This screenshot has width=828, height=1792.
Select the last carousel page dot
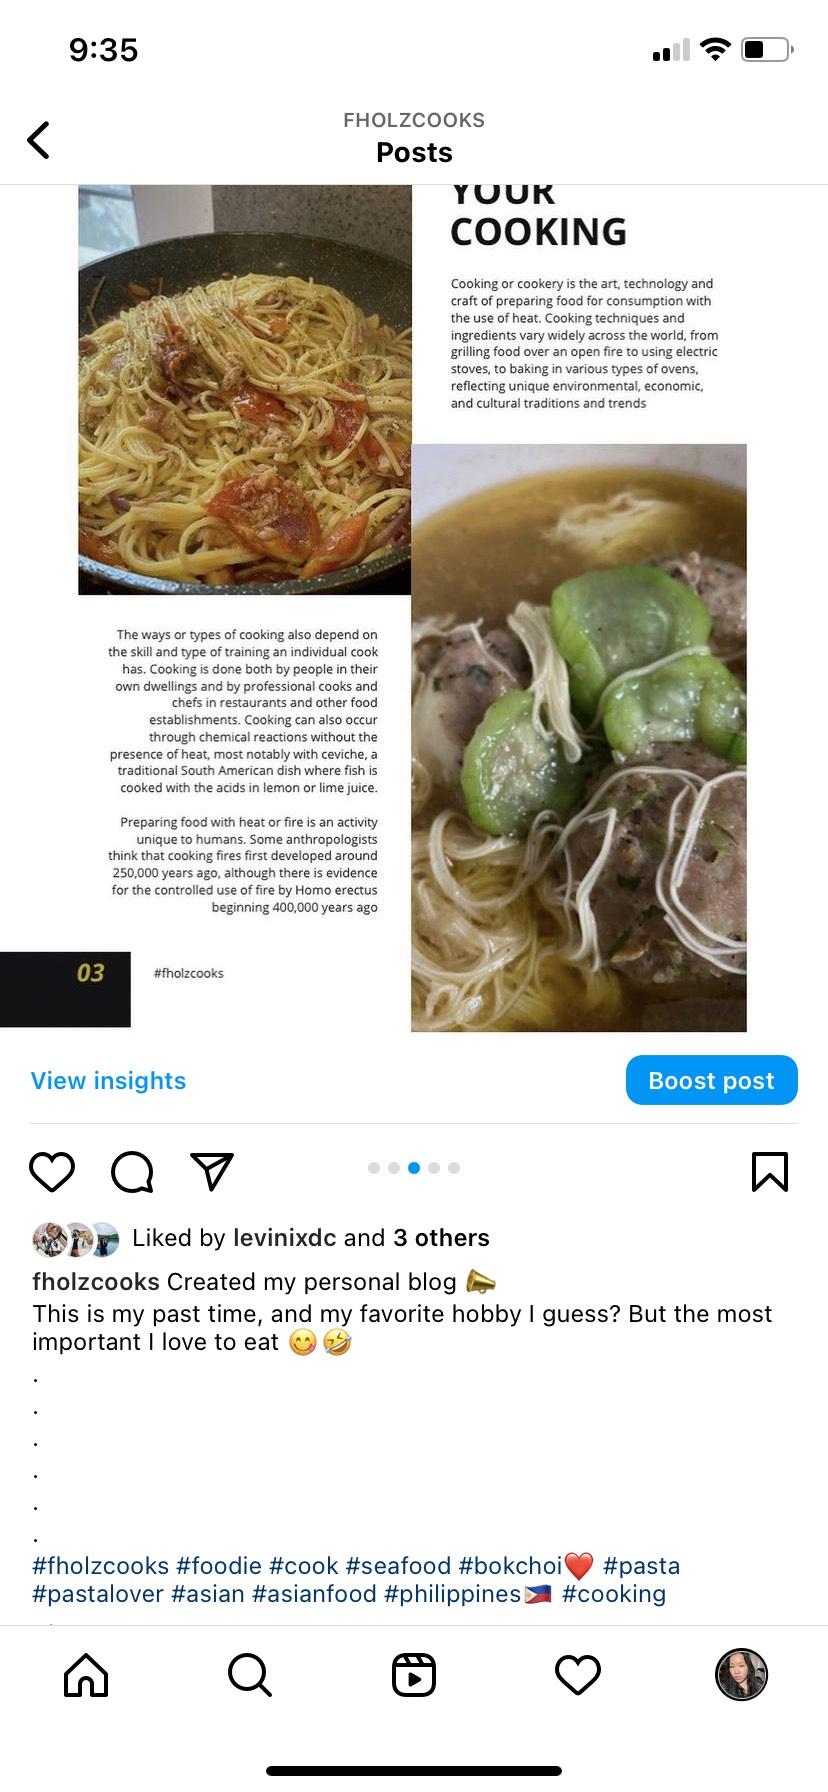point(454,1168)
